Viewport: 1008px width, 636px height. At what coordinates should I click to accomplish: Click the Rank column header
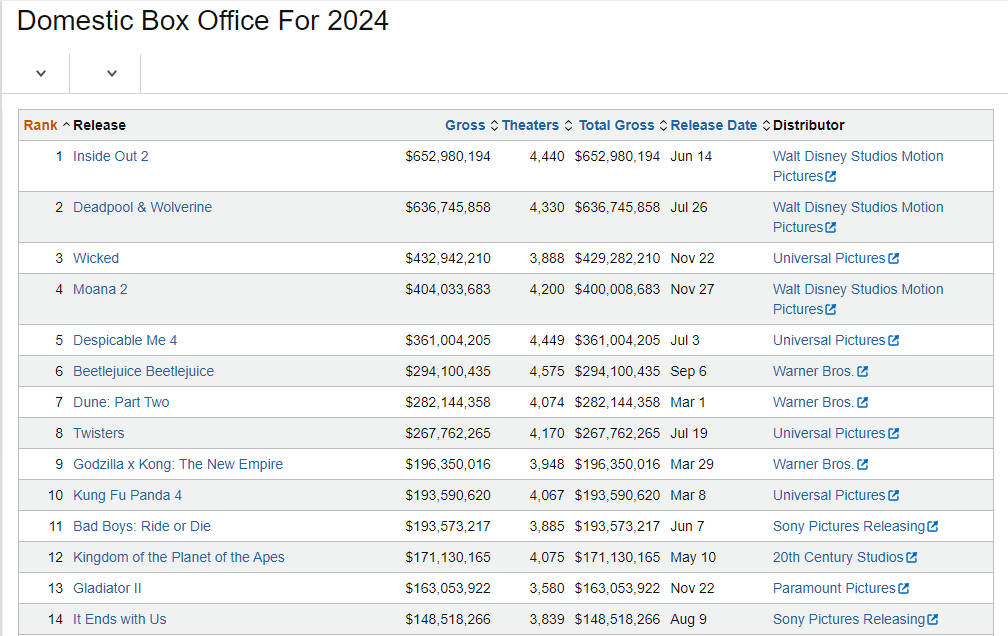40,125
